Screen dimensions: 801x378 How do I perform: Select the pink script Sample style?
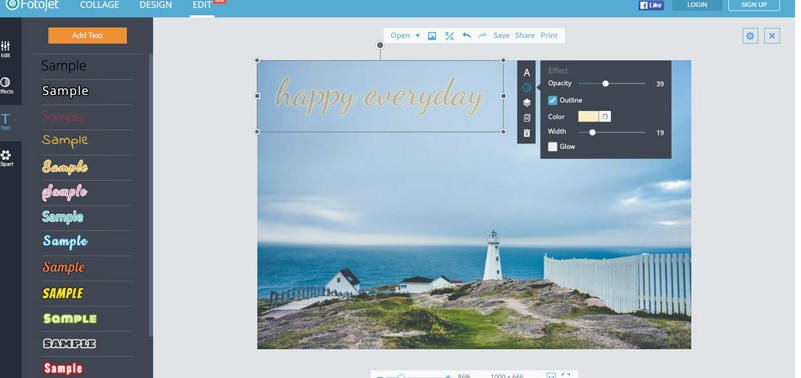[64, 192]
